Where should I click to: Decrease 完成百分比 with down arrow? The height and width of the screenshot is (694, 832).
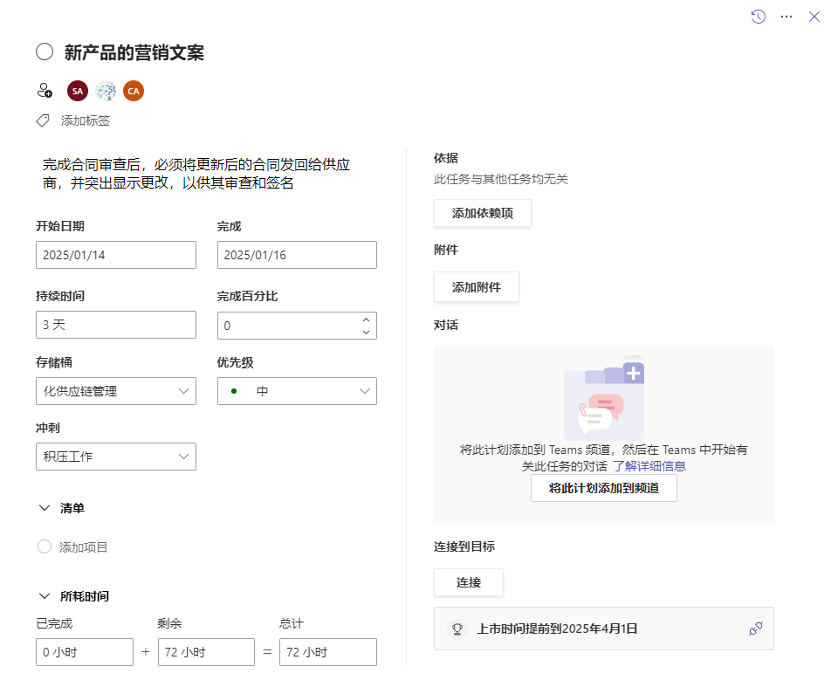point(366,332)
